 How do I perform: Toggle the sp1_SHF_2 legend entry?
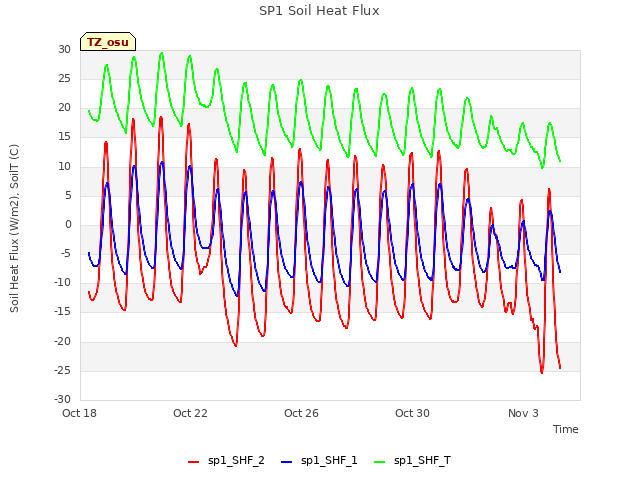pos(226,461)
